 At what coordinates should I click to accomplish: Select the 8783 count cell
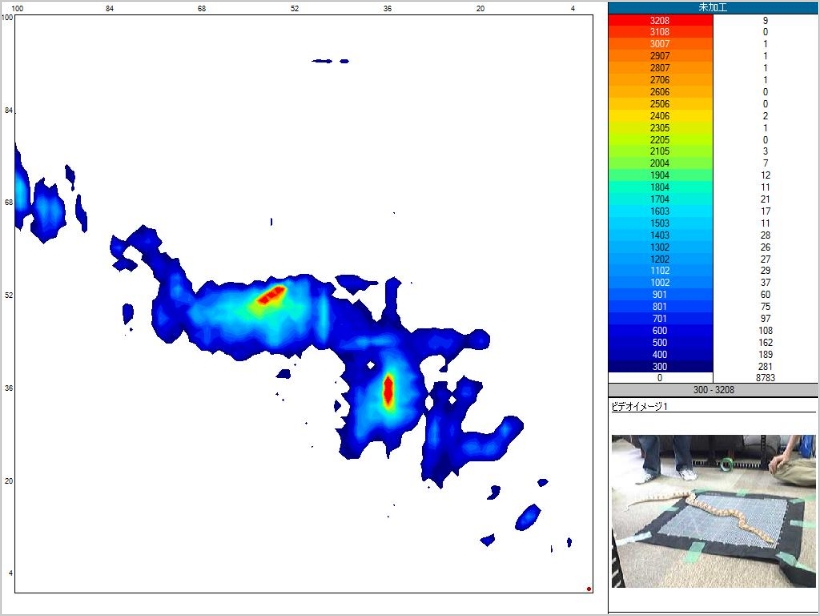(x=765, y=378)
